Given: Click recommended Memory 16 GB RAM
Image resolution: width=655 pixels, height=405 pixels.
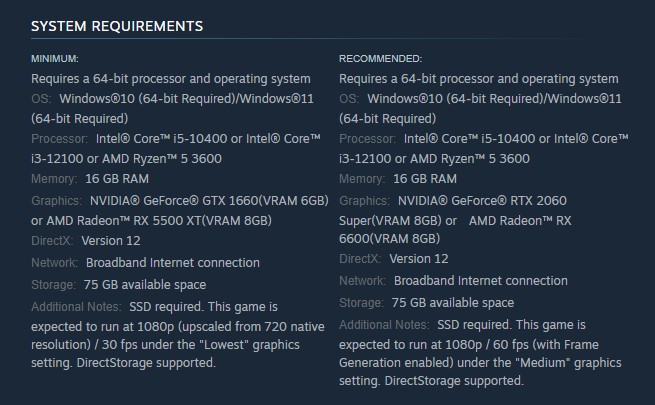Looking at the screenshot, I should (x=425, y=179).
